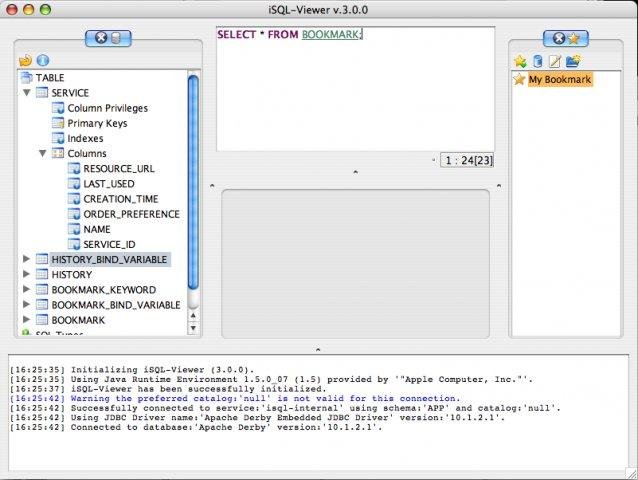The height and width of the screenshot is (480, 638).
Task: Click database icon in schema panel header
Action: (116, 38)
